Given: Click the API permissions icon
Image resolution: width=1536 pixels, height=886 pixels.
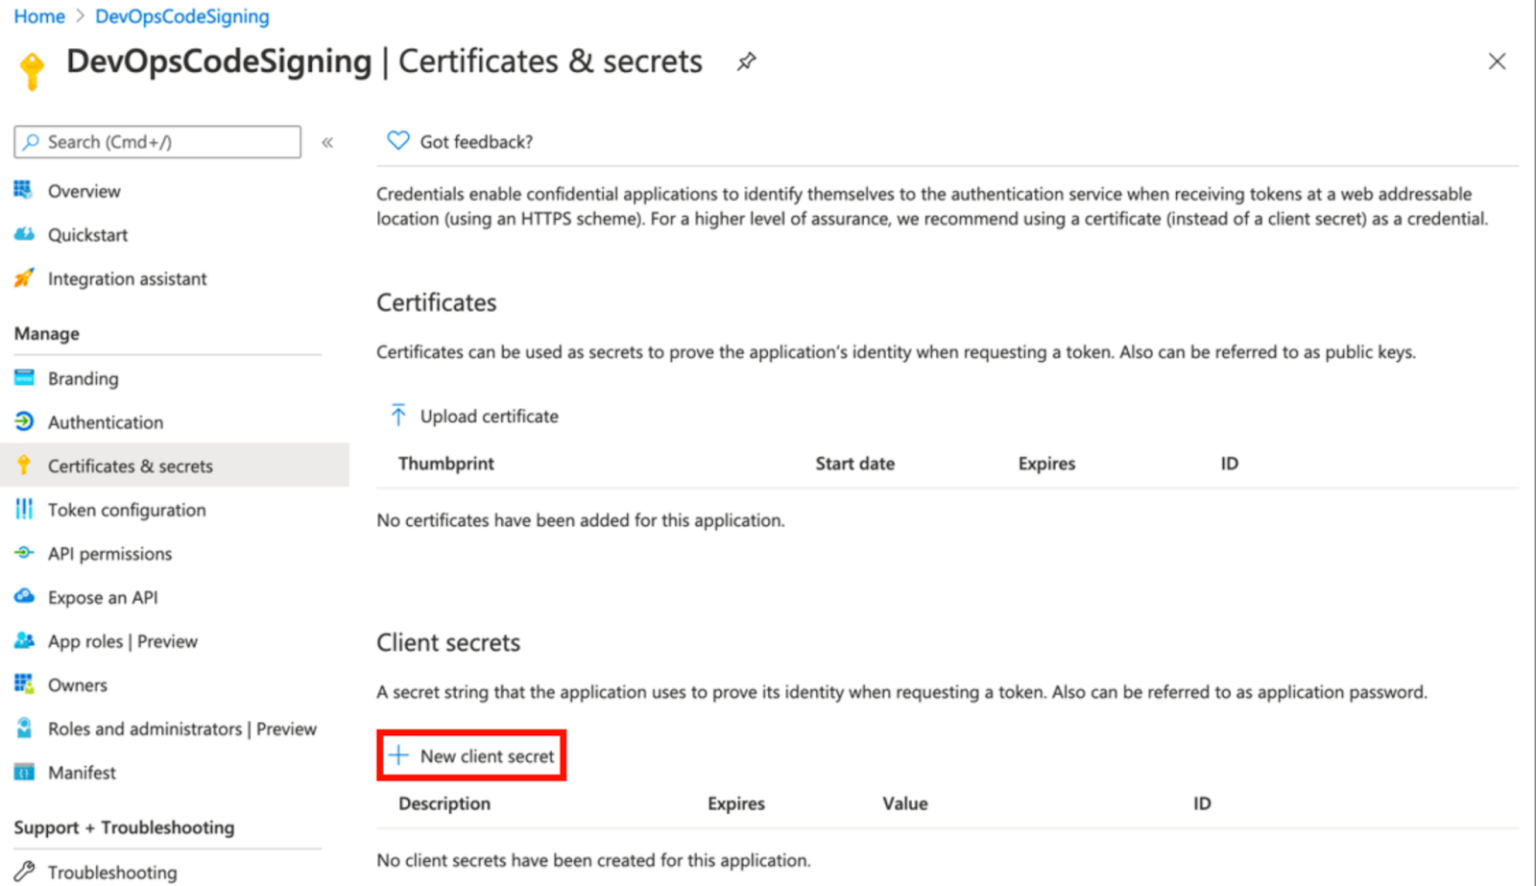Looking at the screenshot, I should [x=23, y=553].
